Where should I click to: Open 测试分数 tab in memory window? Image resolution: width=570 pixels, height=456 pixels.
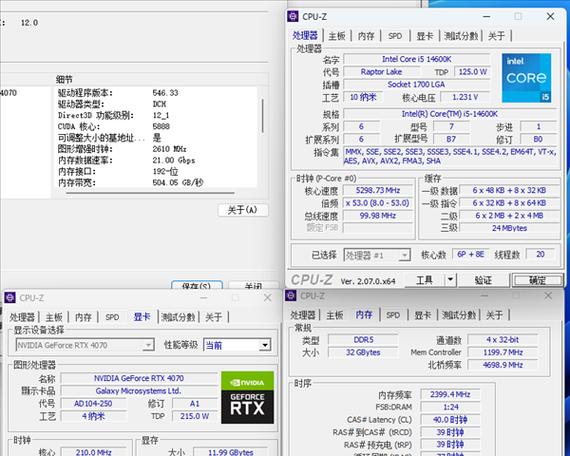click(459, 315)
